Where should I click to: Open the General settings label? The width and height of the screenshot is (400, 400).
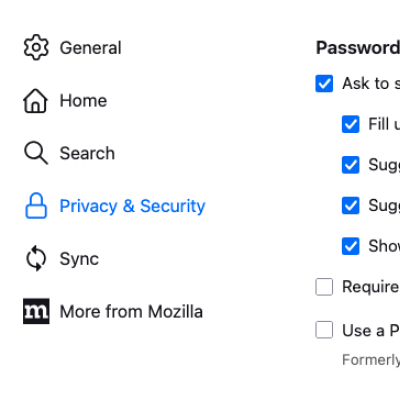click(90, 48)
